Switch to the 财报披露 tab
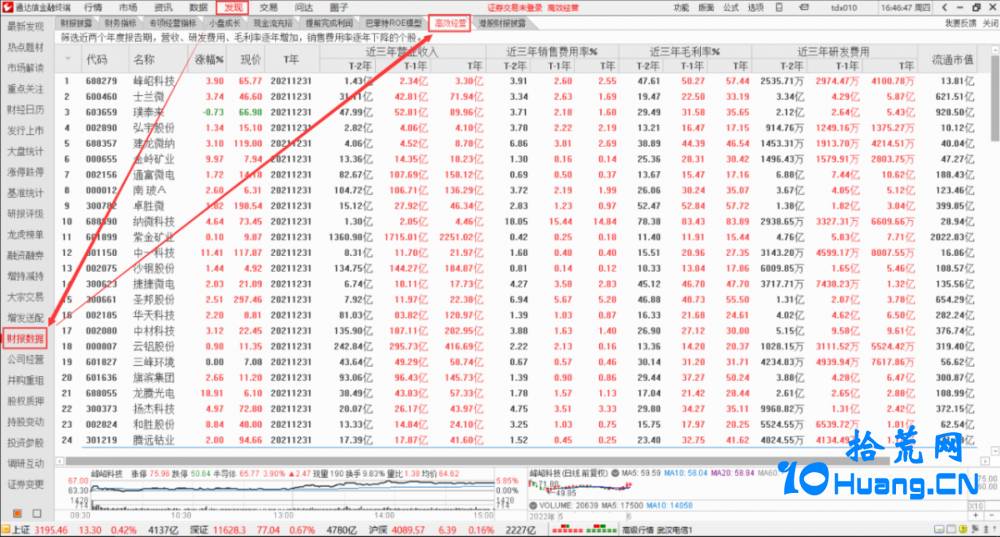The image size is (1000, 537). point(76,24)
